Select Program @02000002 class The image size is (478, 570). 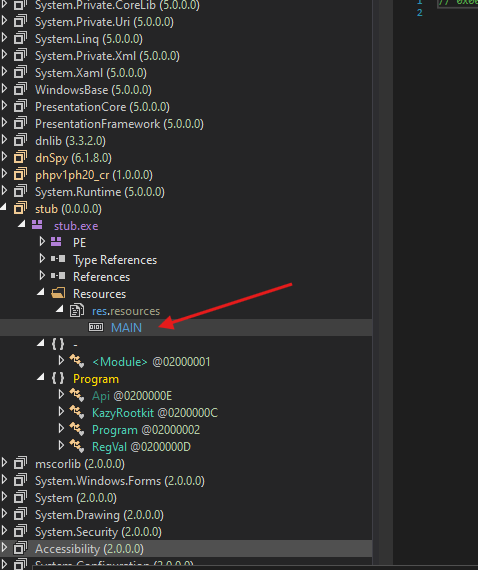(146, 430)
